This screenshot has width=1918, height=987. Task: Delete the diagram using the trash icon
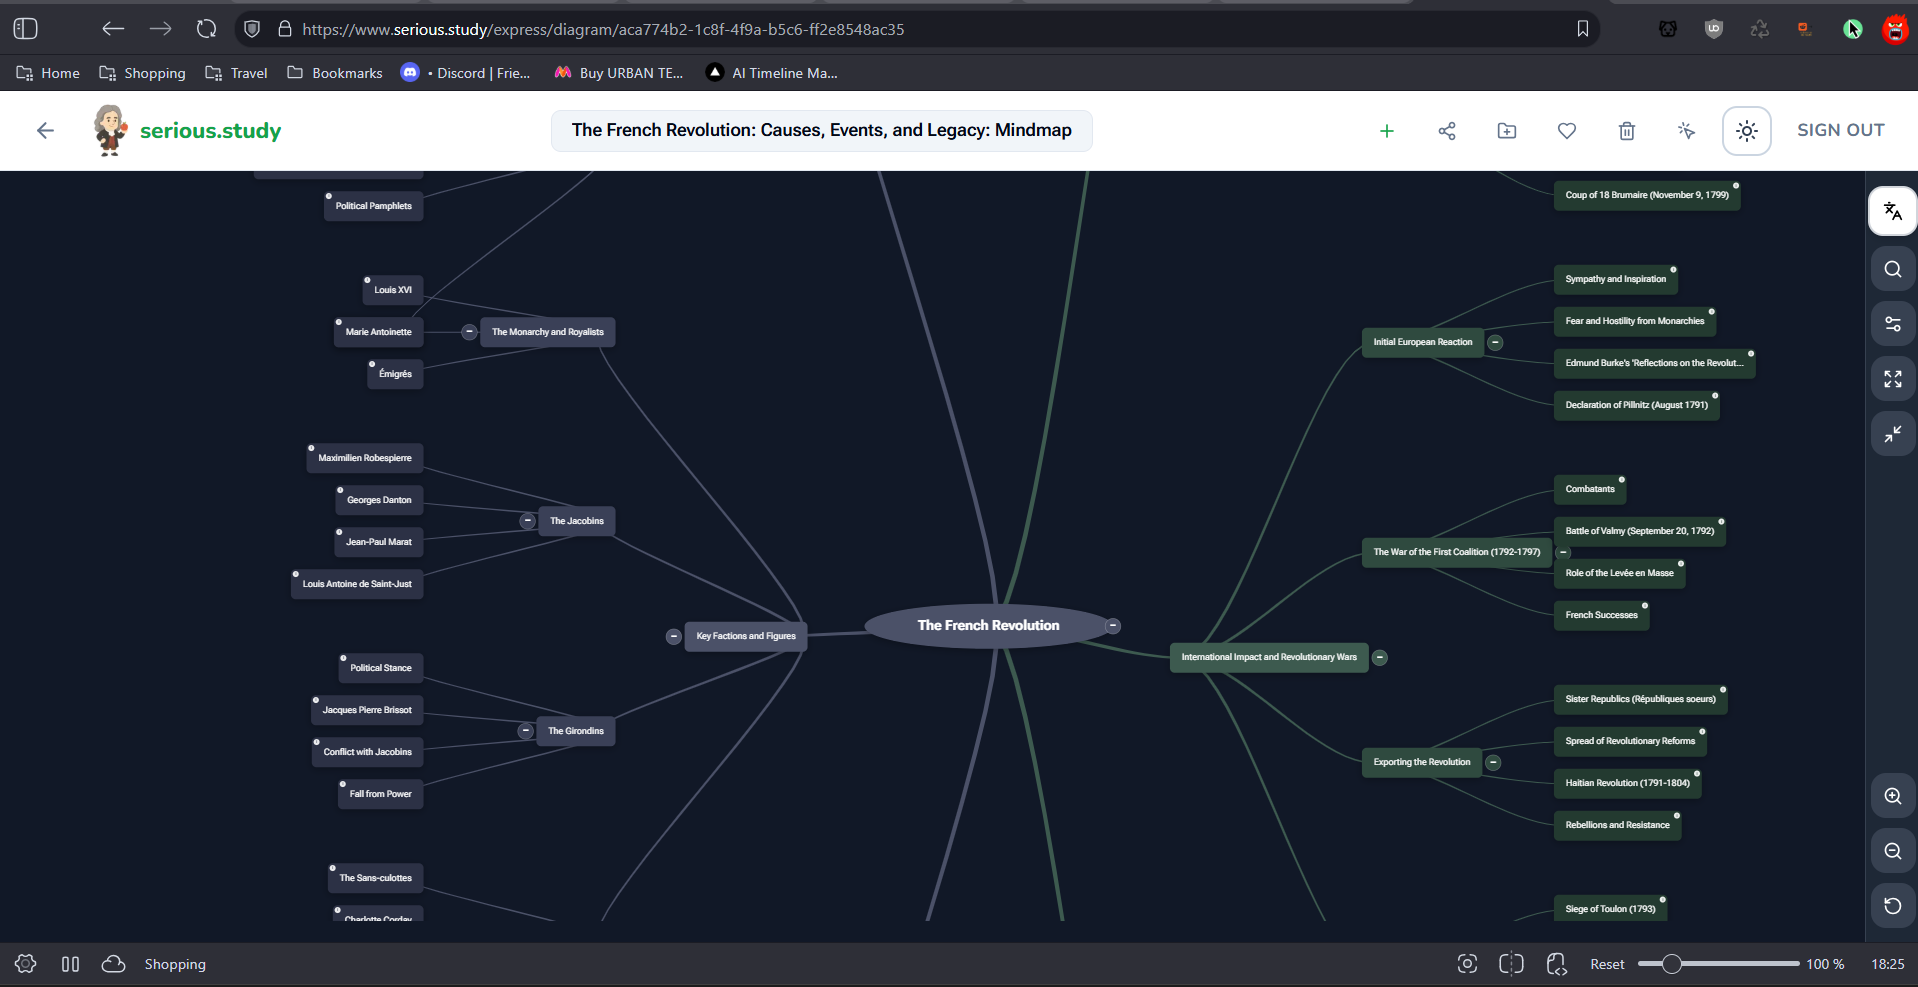pos(1627,131)
